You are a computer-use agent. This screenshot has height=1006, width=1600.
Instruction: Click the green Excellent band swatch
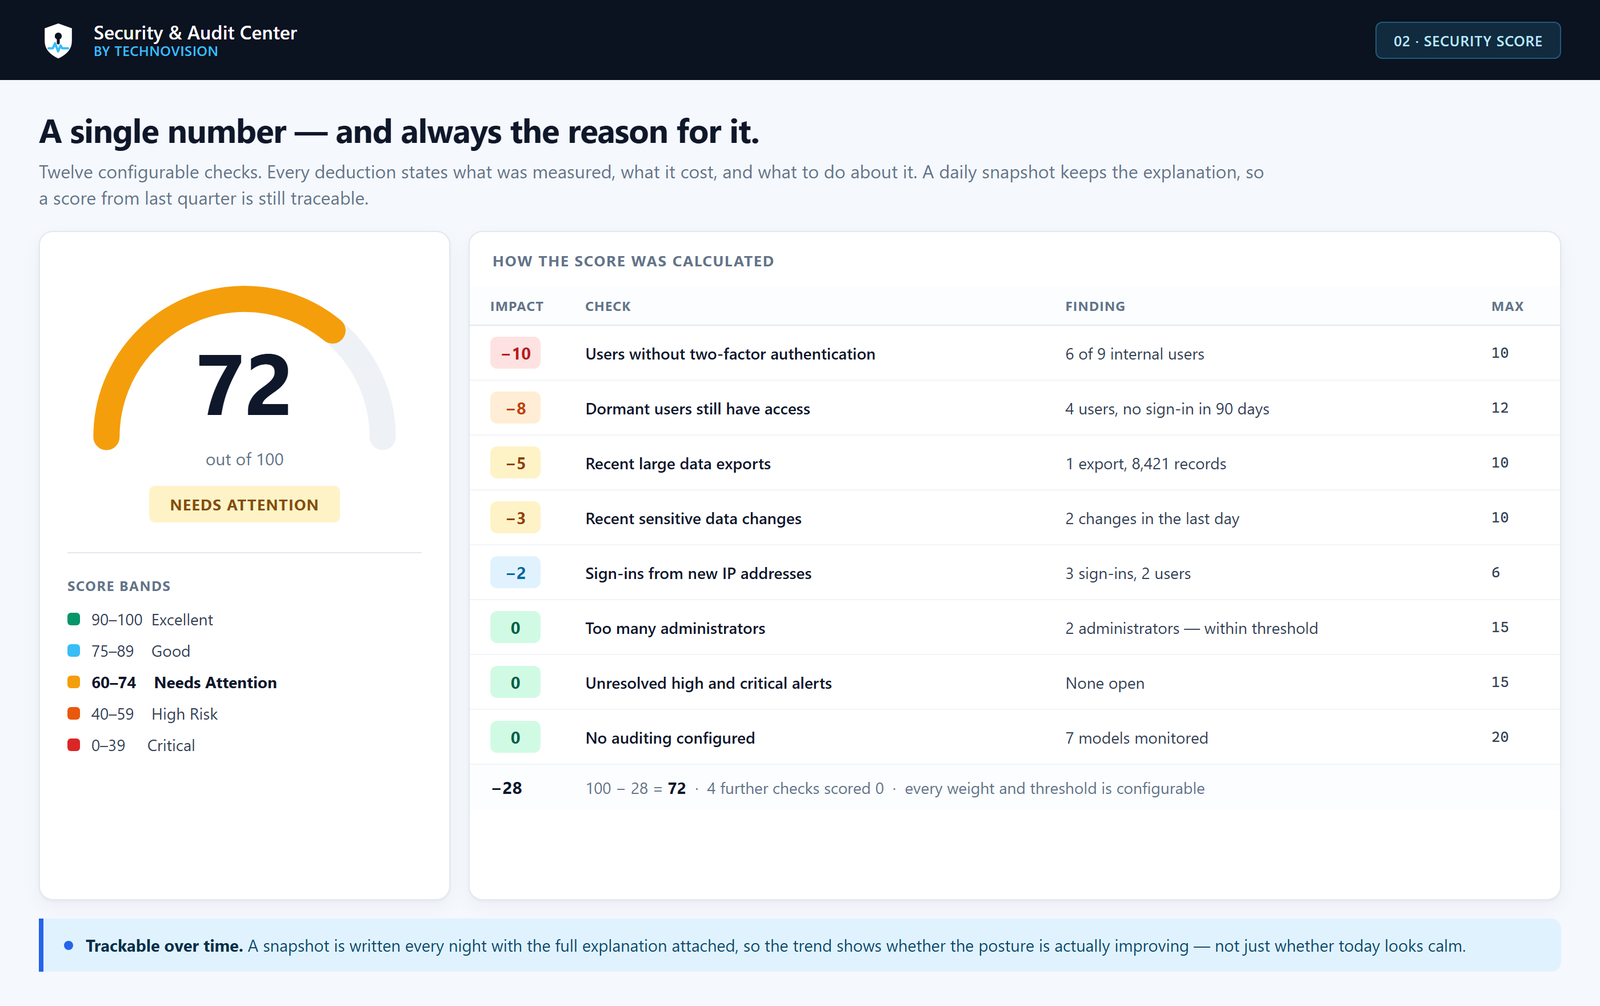[74, 619]
